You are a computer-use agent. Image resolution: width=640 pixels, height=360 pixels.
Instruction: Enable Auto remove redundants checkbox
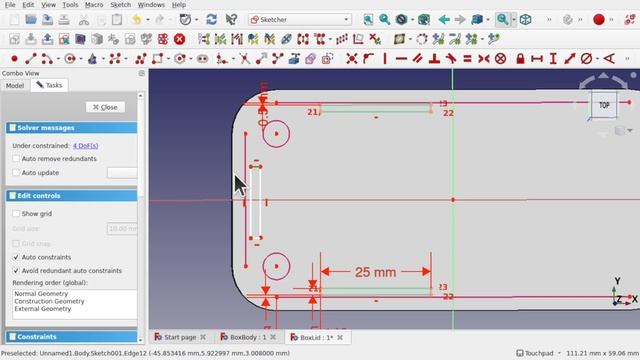coord(16,158)
